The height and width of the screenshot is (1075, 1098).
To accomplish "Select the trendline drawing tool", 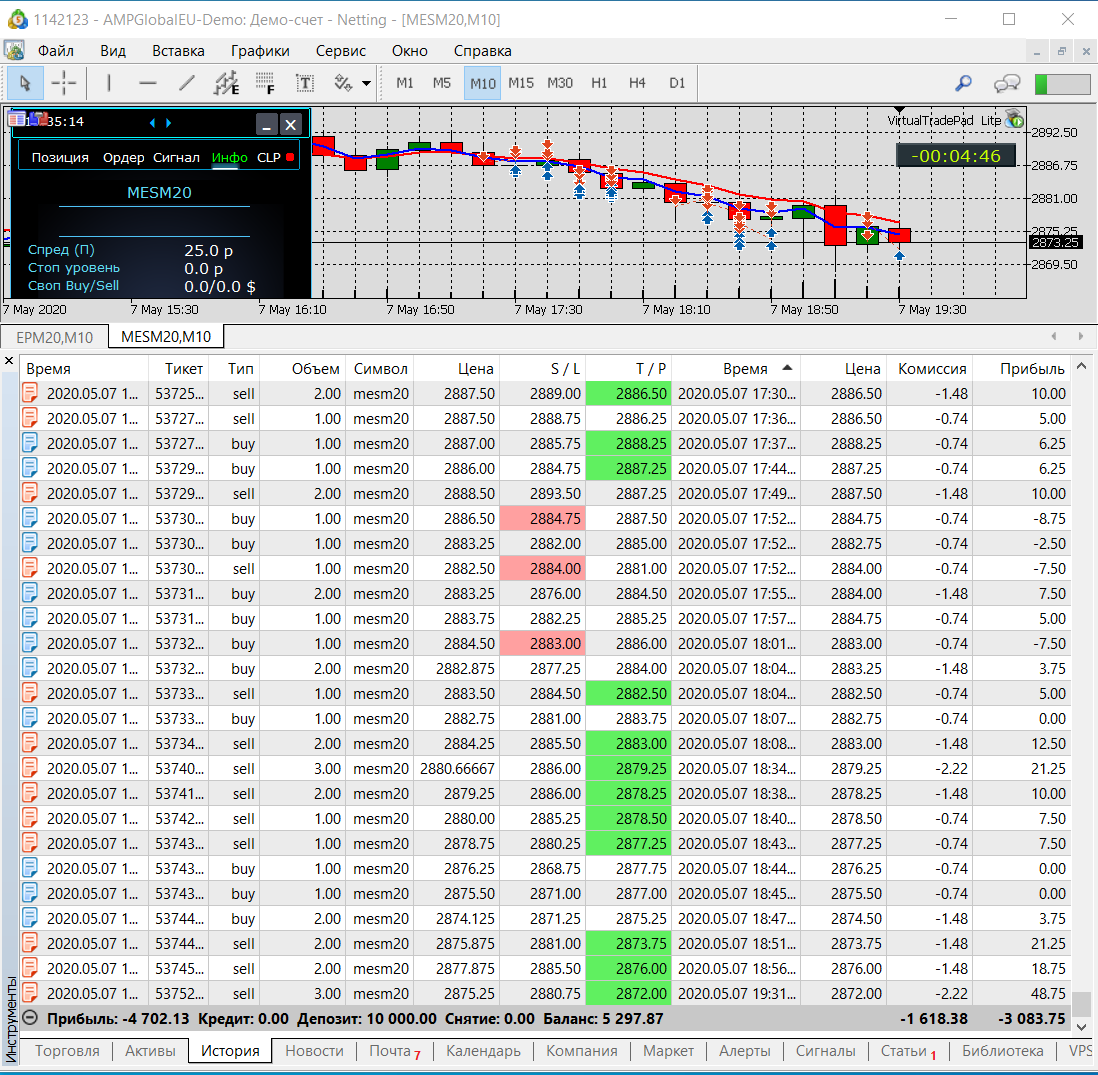I will point(186,83).
